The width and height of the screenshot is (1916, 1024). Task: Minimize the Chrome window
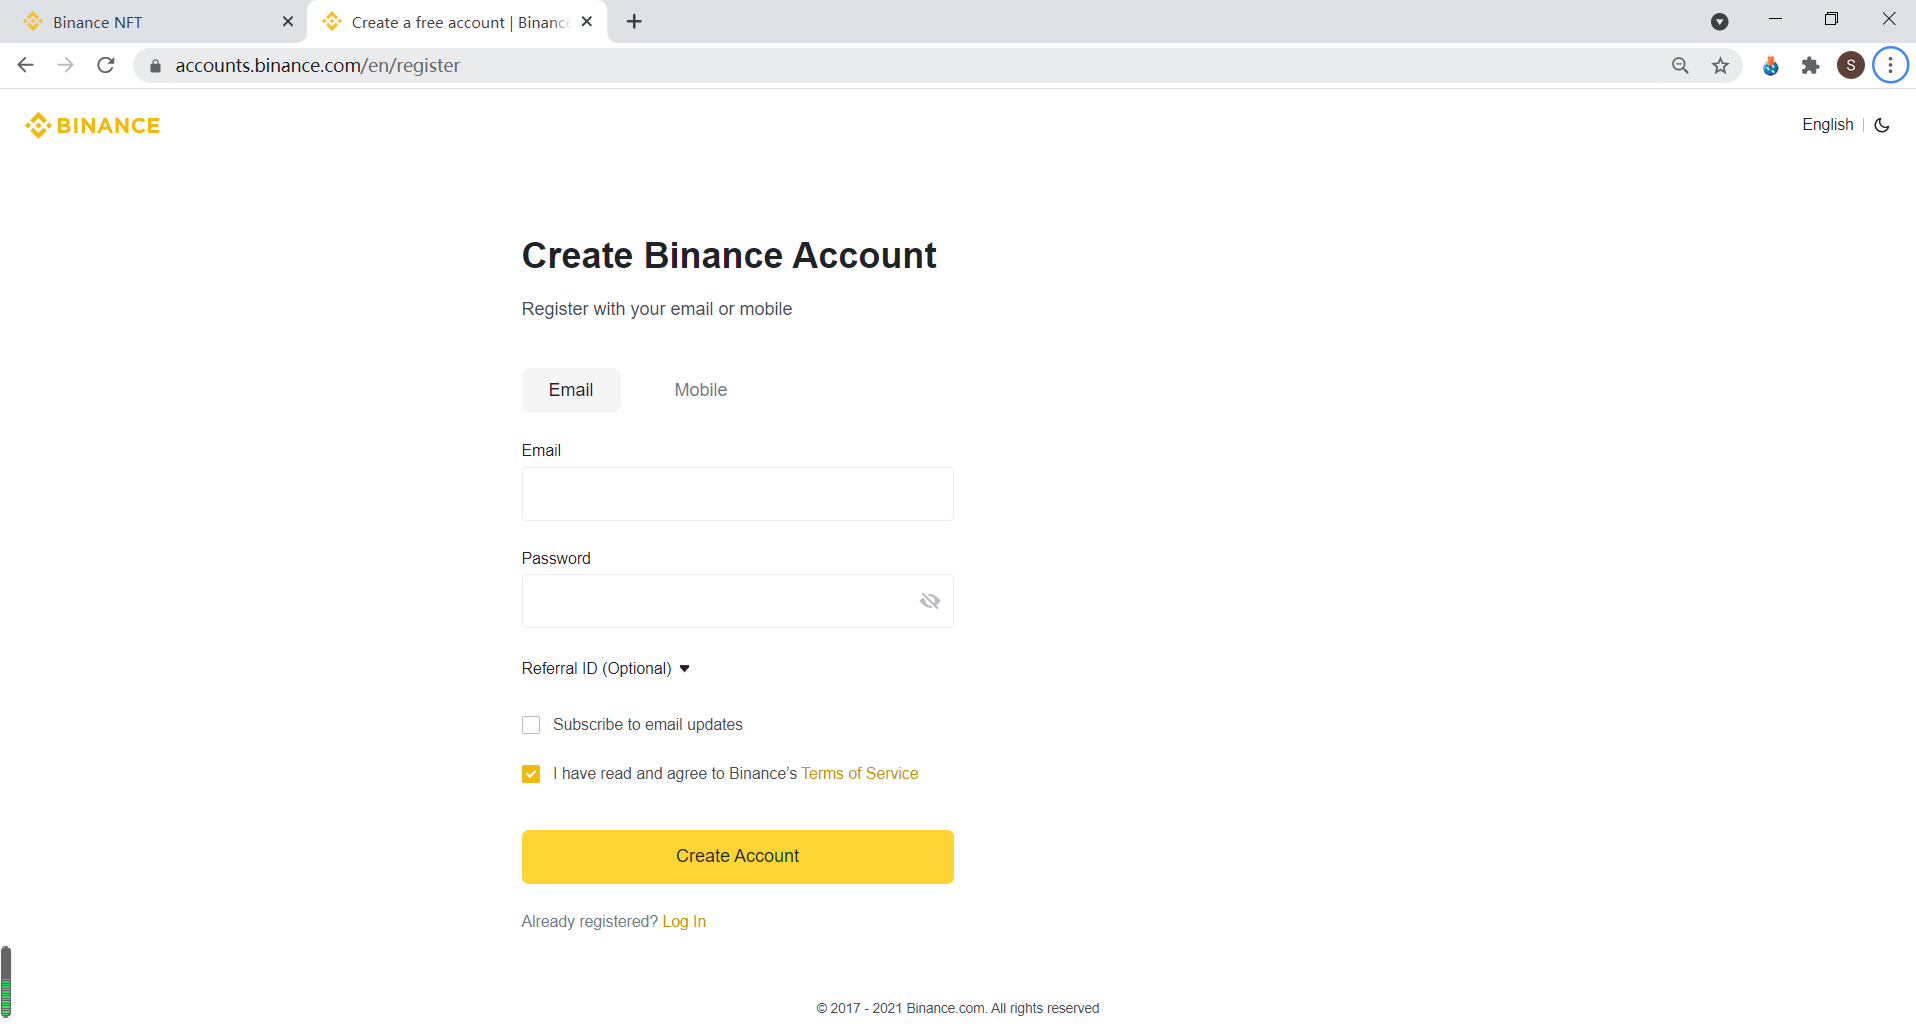[x=1775, y=19]
